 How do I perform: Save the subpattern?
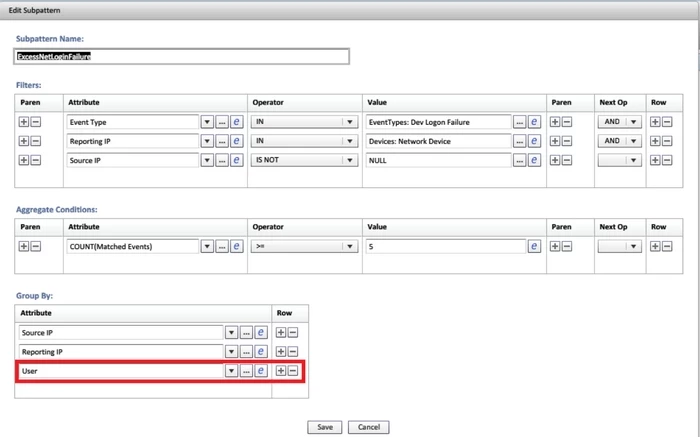point(325,427)
